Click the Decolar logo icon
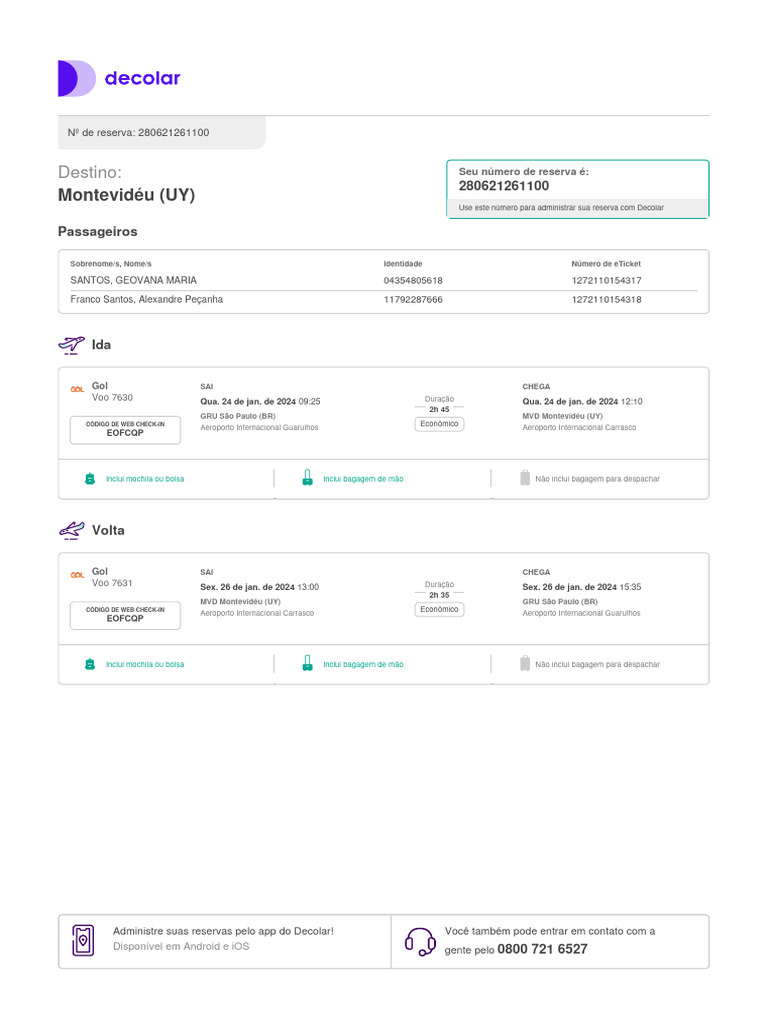 [x=76, y=78]
